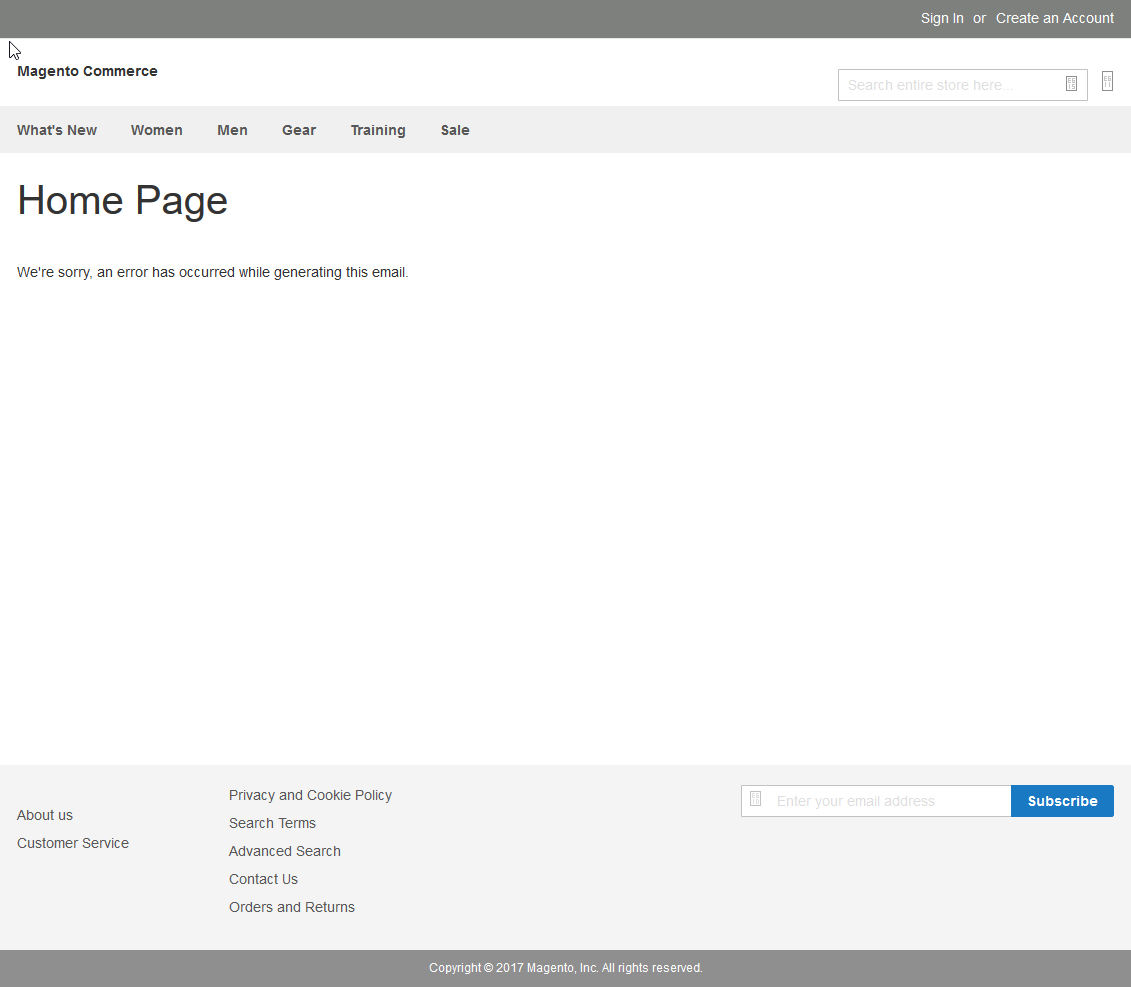The height and width of the screenshot is (987, 1131).
Task: Open the Women category menu
Action: pyautogui.click(x=157, y=130)
